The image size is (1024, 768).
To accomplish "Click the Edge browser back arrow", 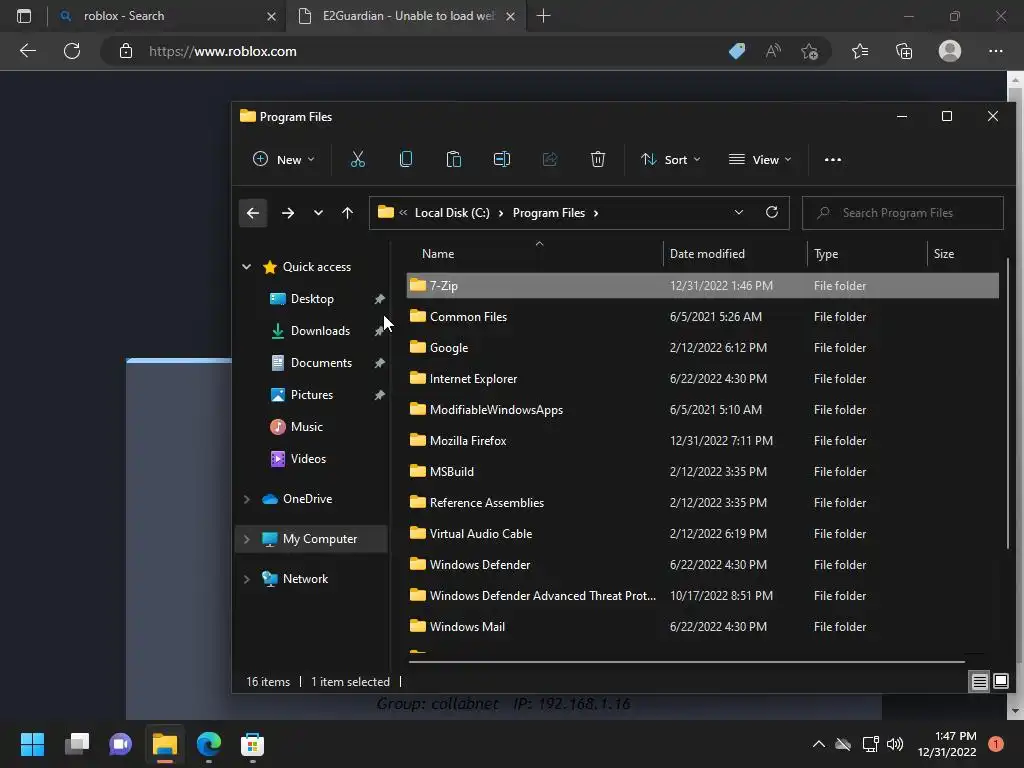I will 27,51.
